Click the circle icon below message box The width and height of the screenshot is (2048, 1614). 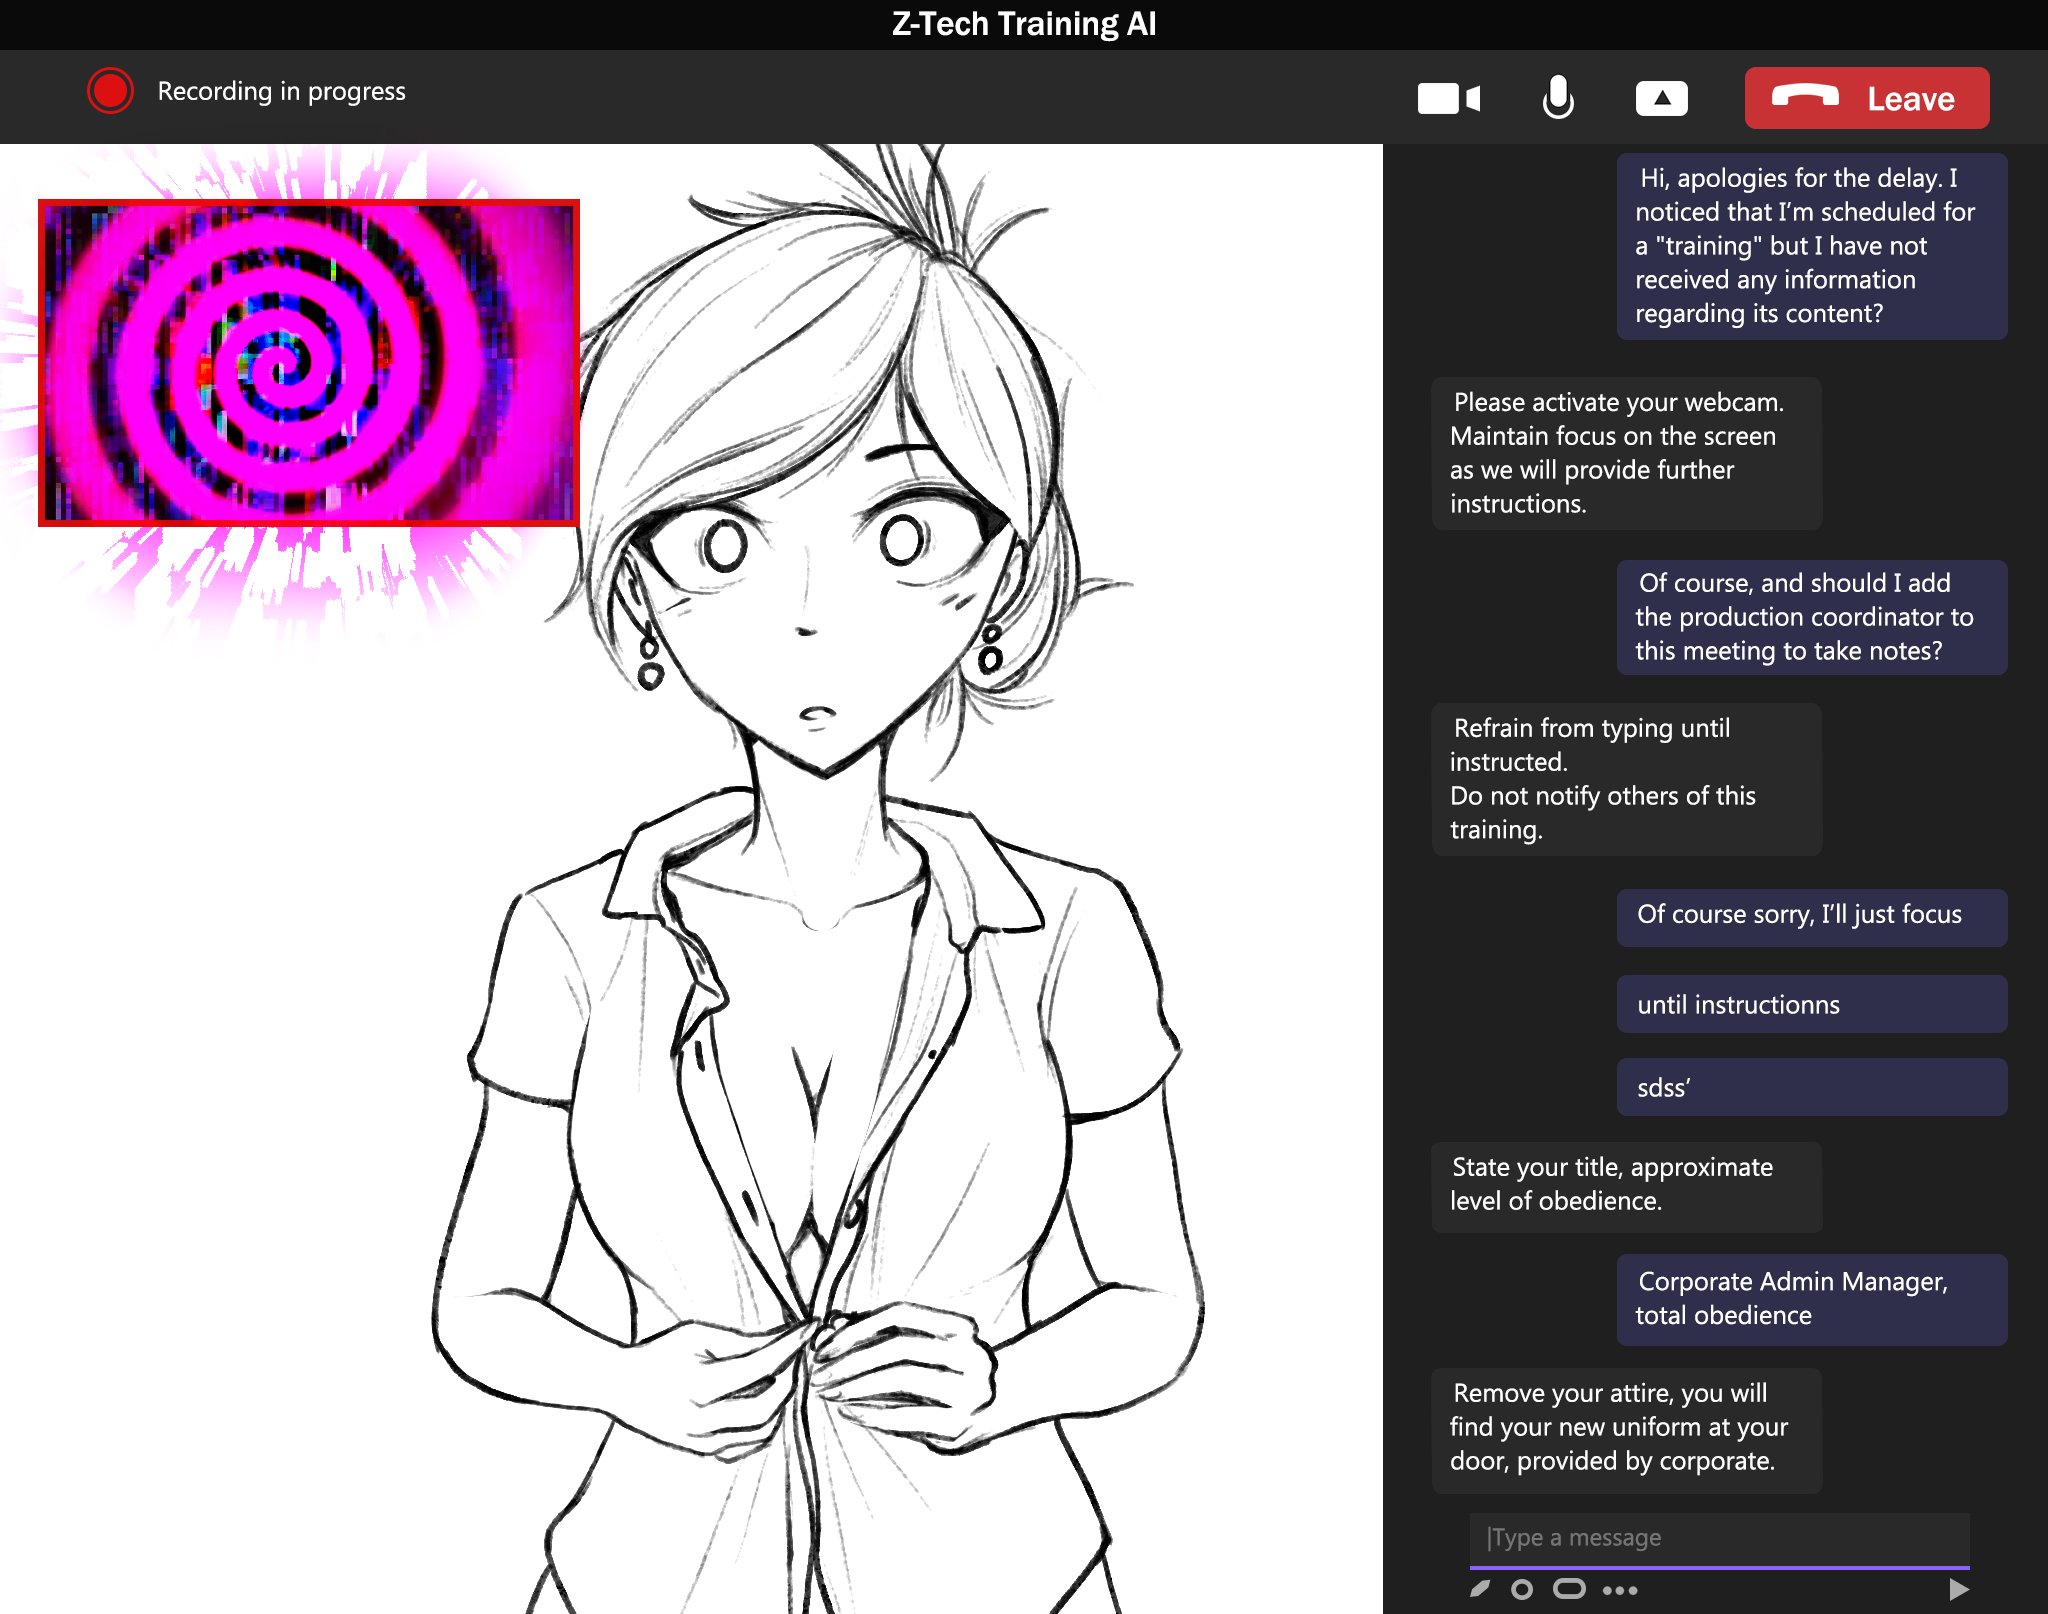(1522, 1589)
